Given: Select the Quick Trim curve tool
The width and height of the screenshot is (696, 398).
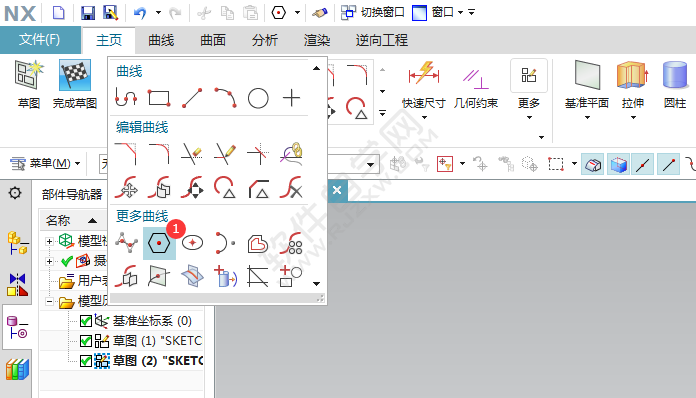Looking at the screenshot, I should click(192, 154).
